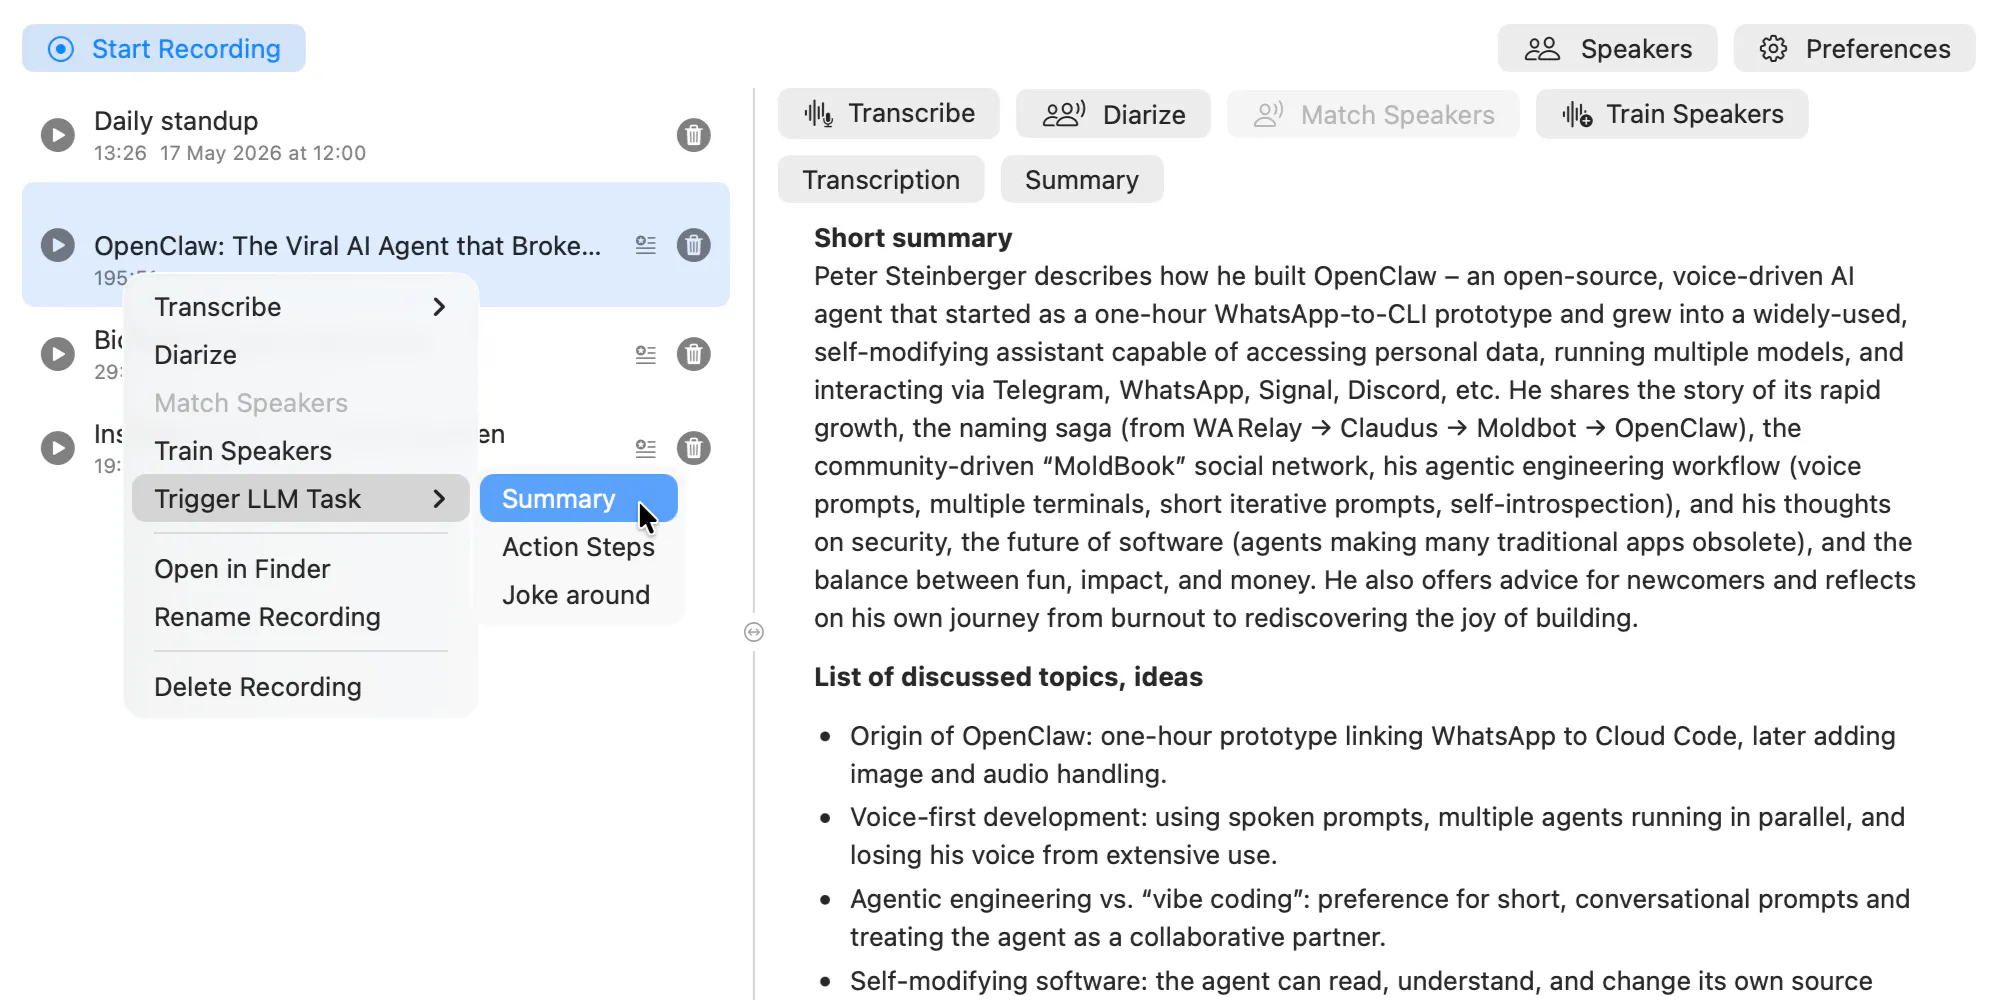
Task: Open Preferences
Action: coord(1854,48)
